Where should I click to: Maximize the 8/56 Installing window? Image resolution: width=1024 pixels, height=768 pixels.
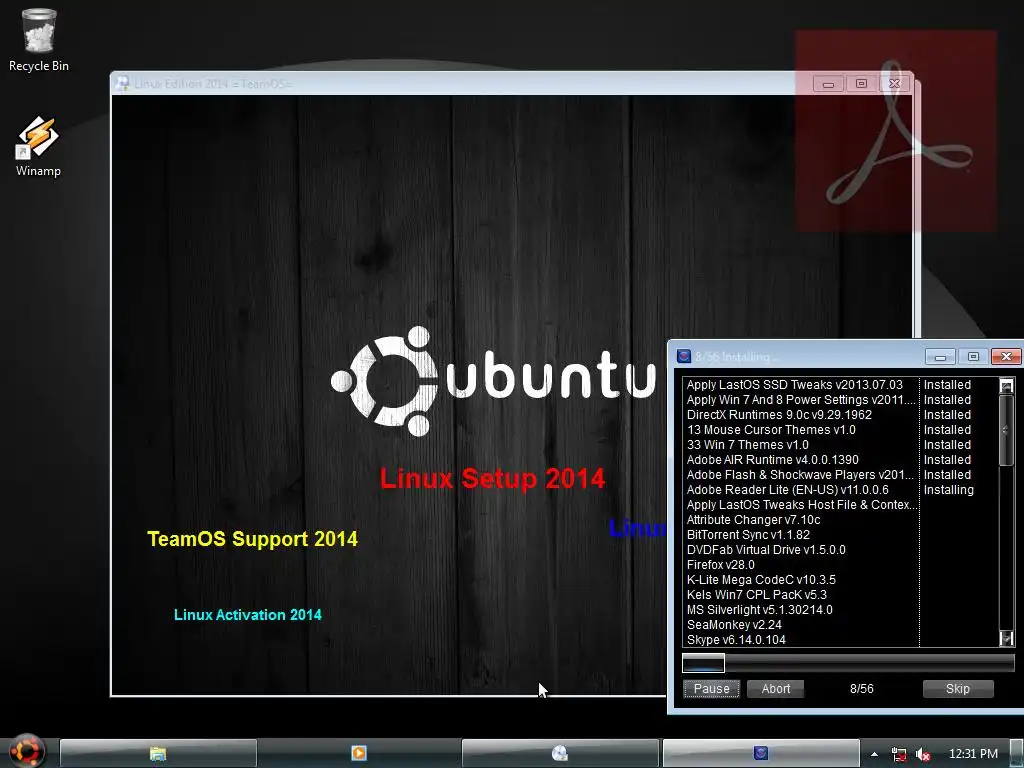tap(973, 357)
